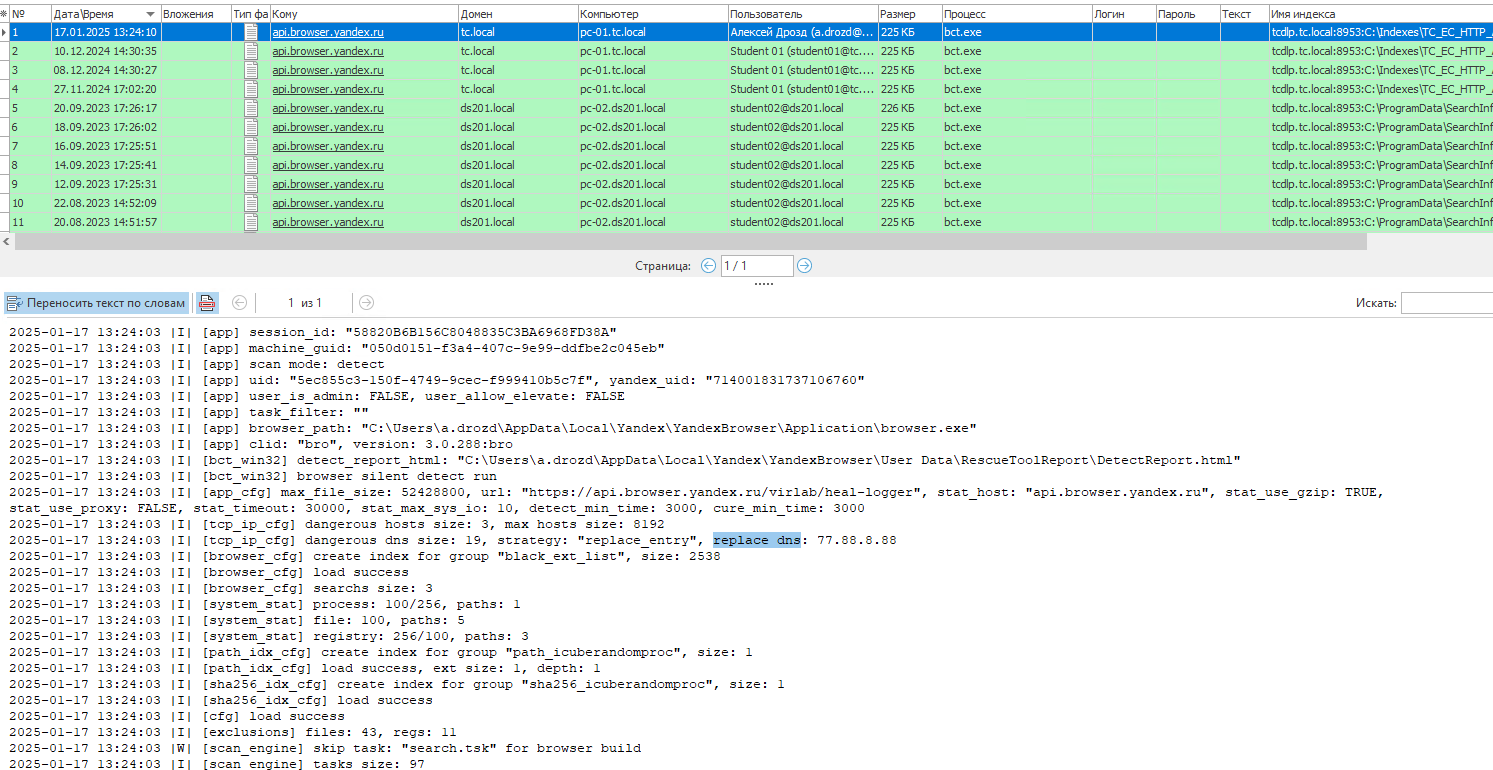The image size is (1493, 770).
Task: Click the document icon for 10.12.2024 14:30:35 row
Action: [251, 51]
